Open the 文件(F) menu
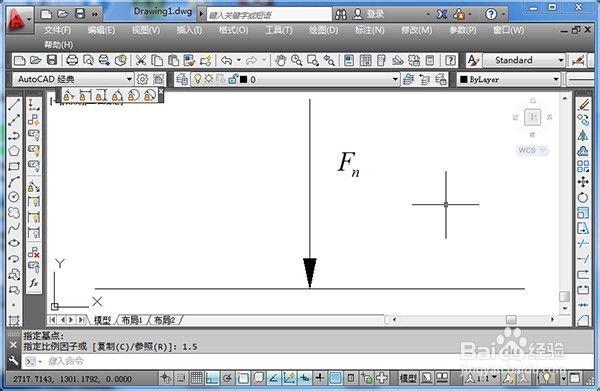This screenshot has width=600, height=391. [57, 30]
